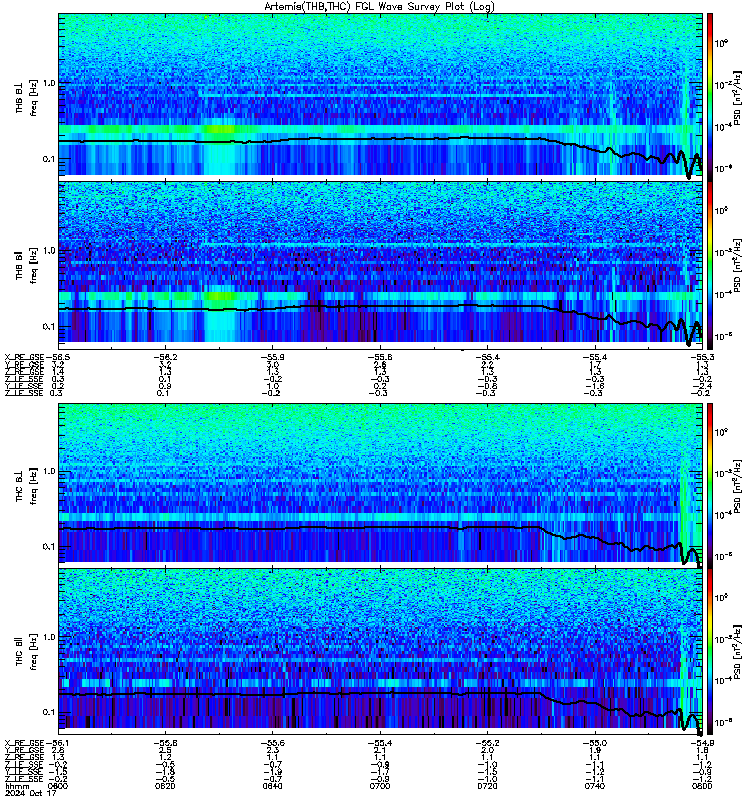Click the 'hhmm' time axis label

17,786
